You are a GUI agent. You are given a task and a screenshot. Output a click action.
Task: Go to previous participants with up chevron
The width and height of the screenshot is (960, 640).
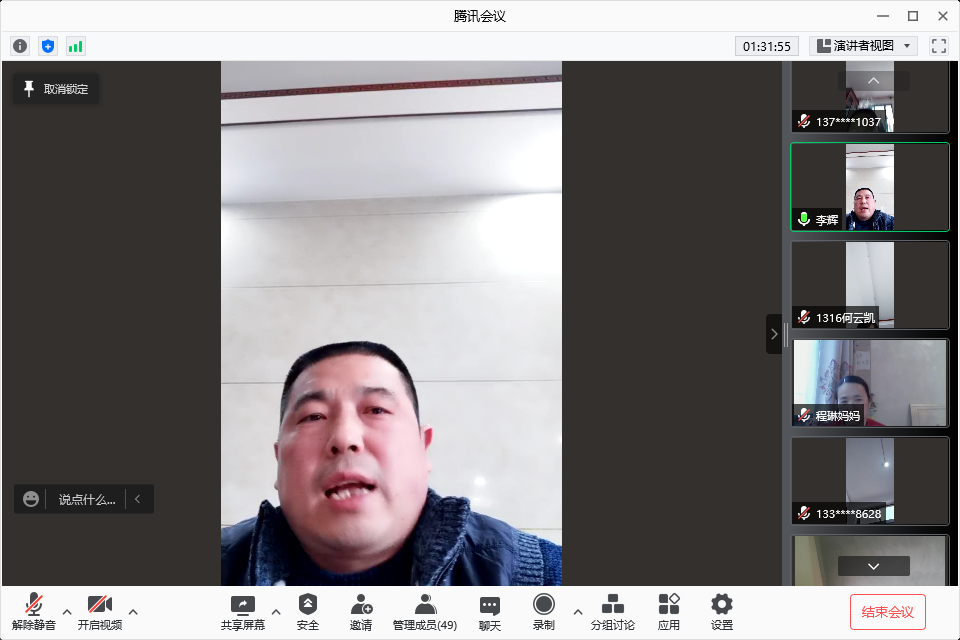(x=874, y=81)
